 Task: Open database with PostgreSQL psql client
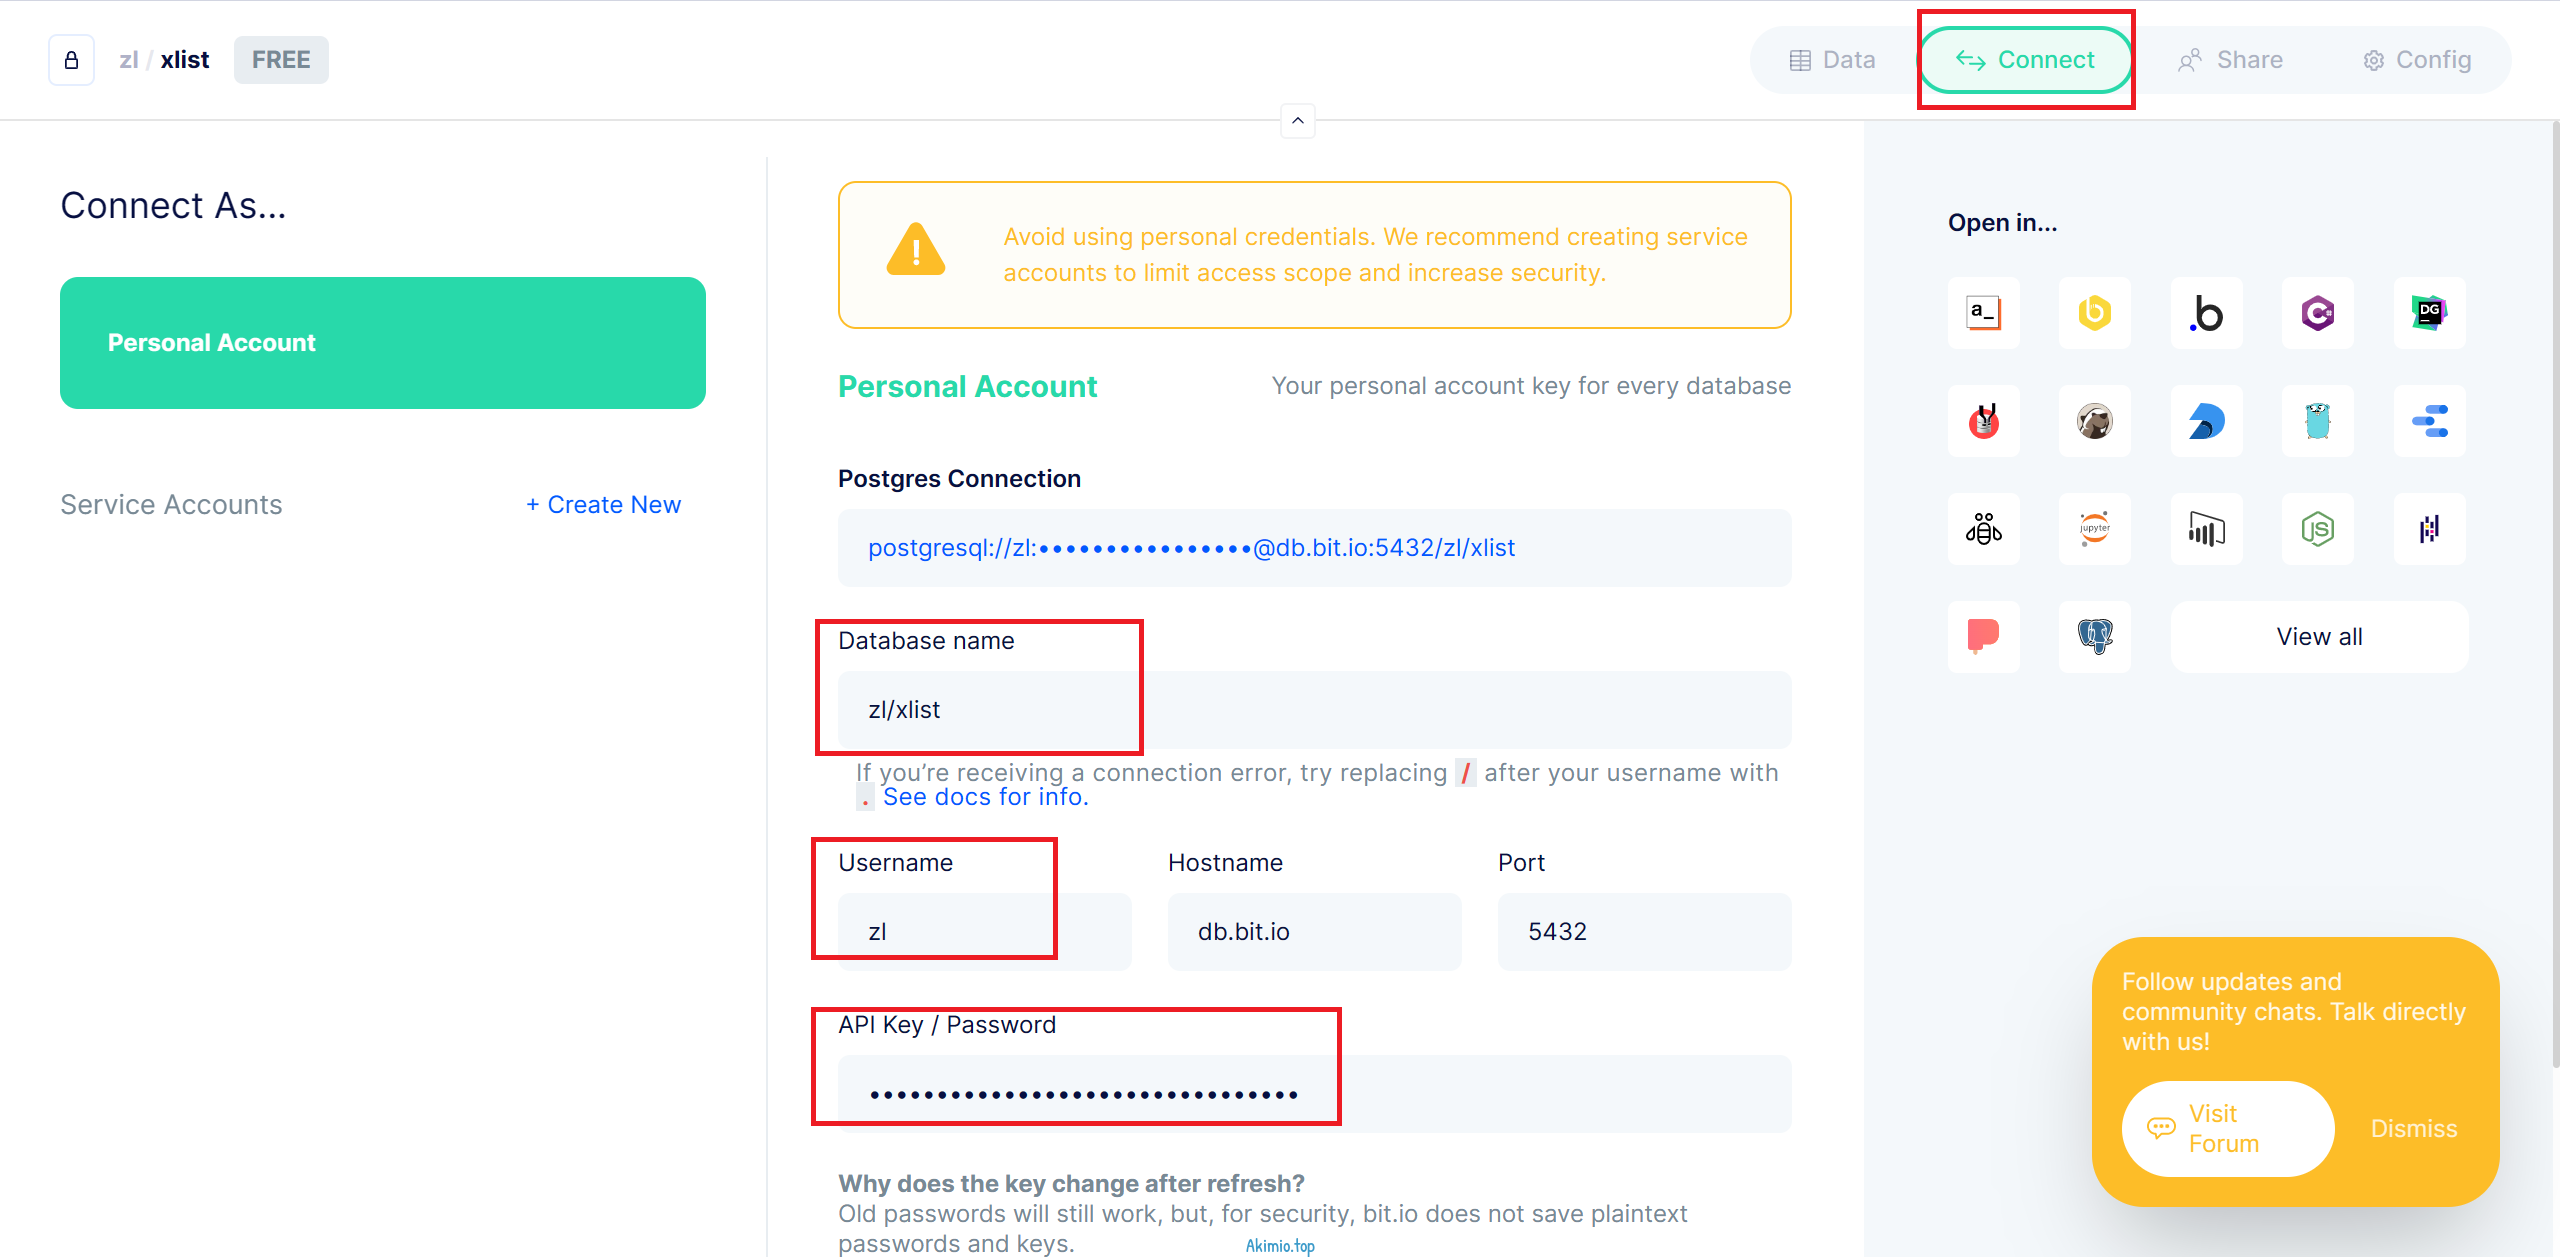pyautogui.click(x=2095, y=637)
